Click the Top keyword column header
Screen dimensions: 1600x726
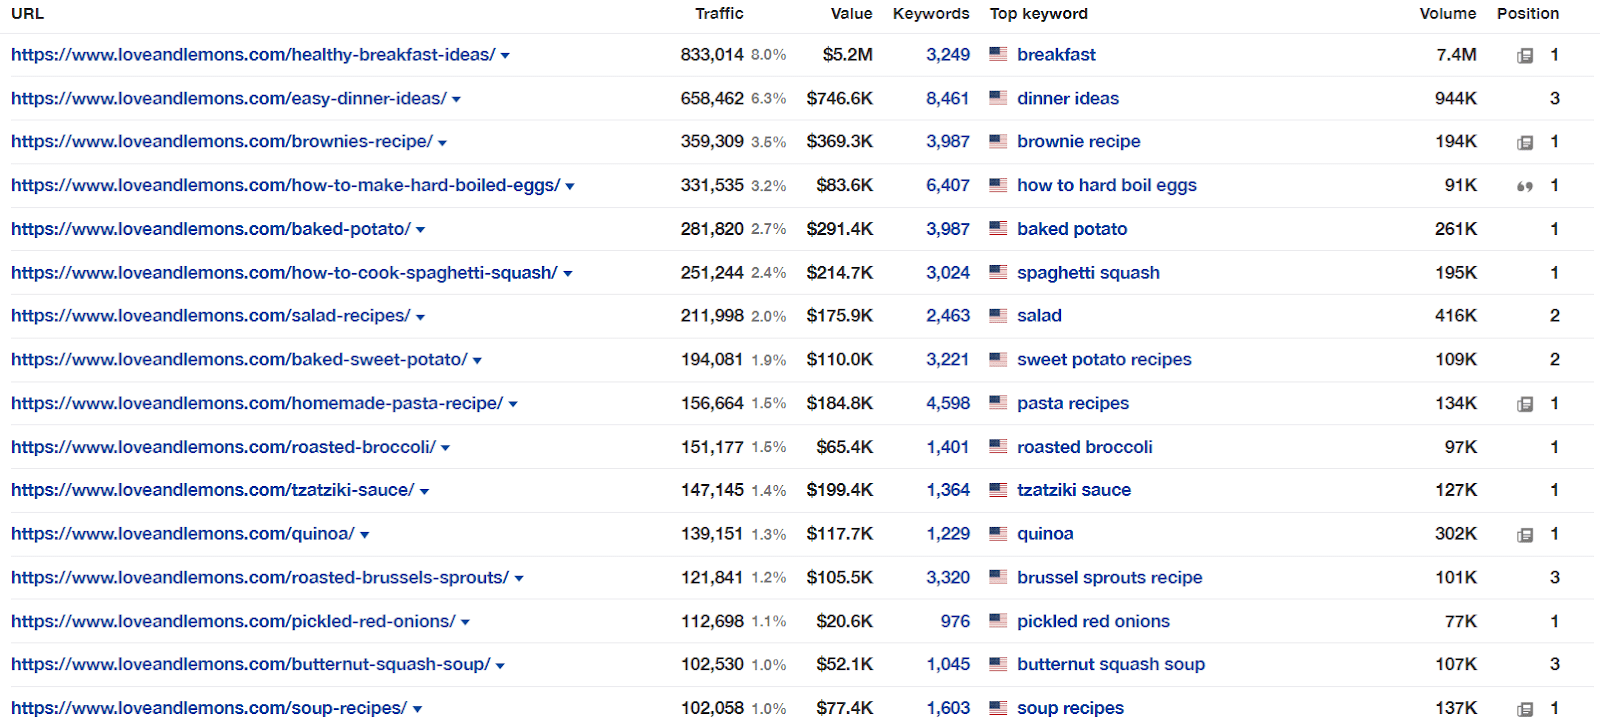(1039, 13)
